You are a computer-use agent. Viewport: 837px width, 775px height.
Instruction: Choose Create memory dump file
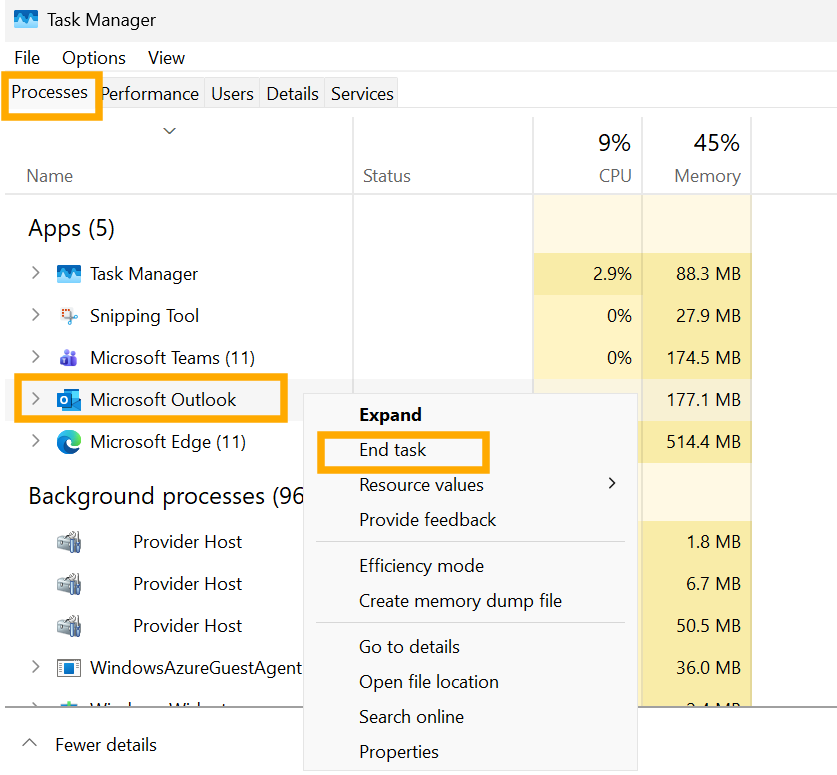coord(461,601)
